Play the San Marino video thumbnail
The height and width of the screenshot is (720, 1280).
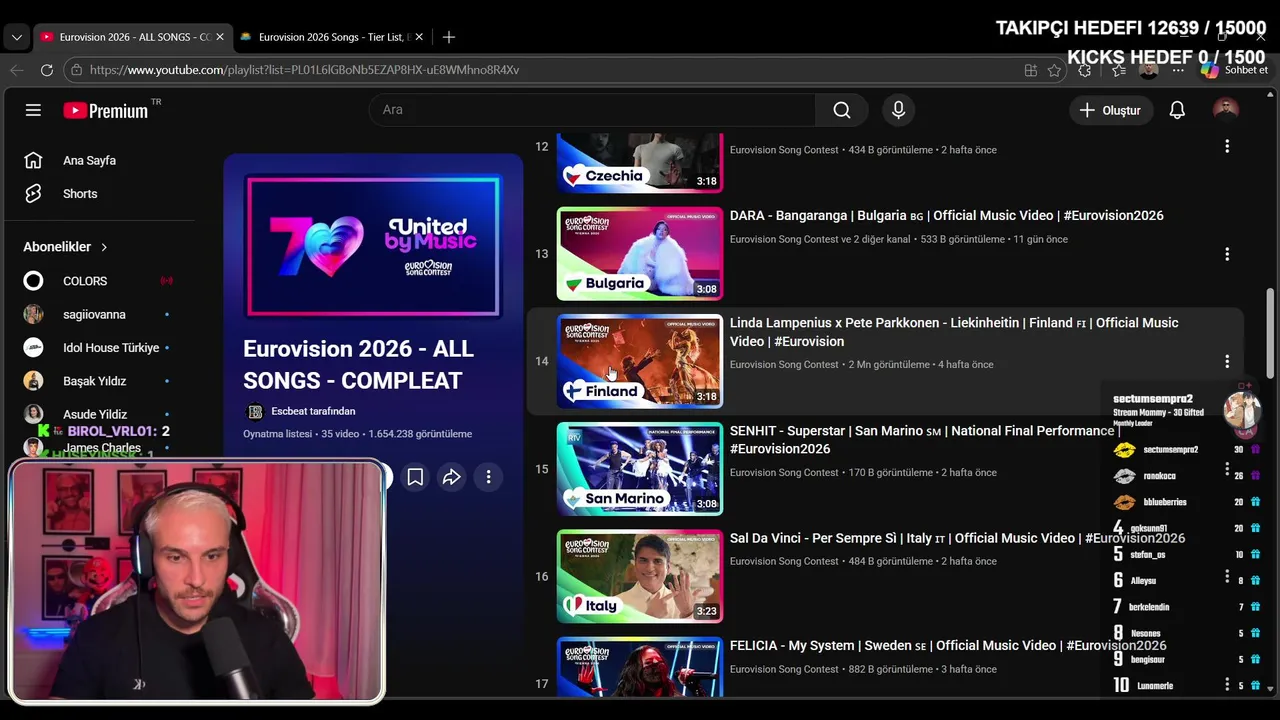point(640,469)
